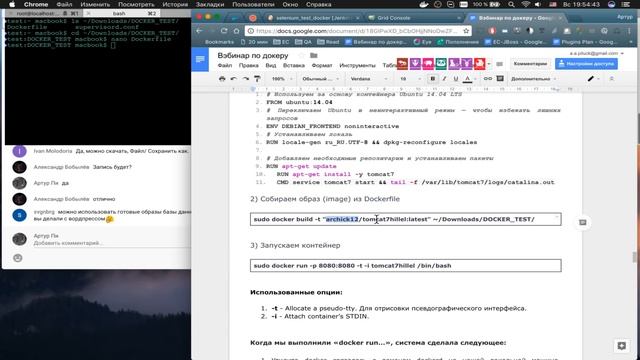This screenshot has width=640, height=360.
Task: Toggle italic formatting
Action: 444,79
